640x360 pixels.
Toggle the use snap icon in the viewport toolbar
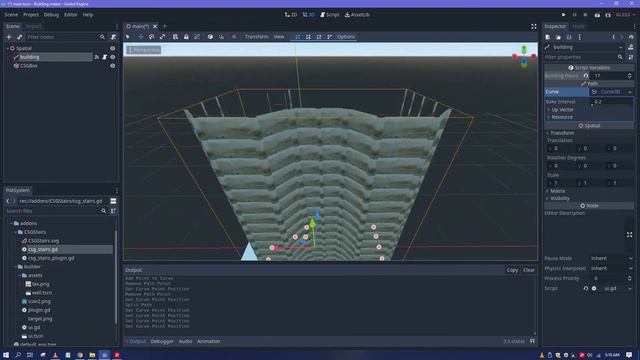click(x=221, y=37)
